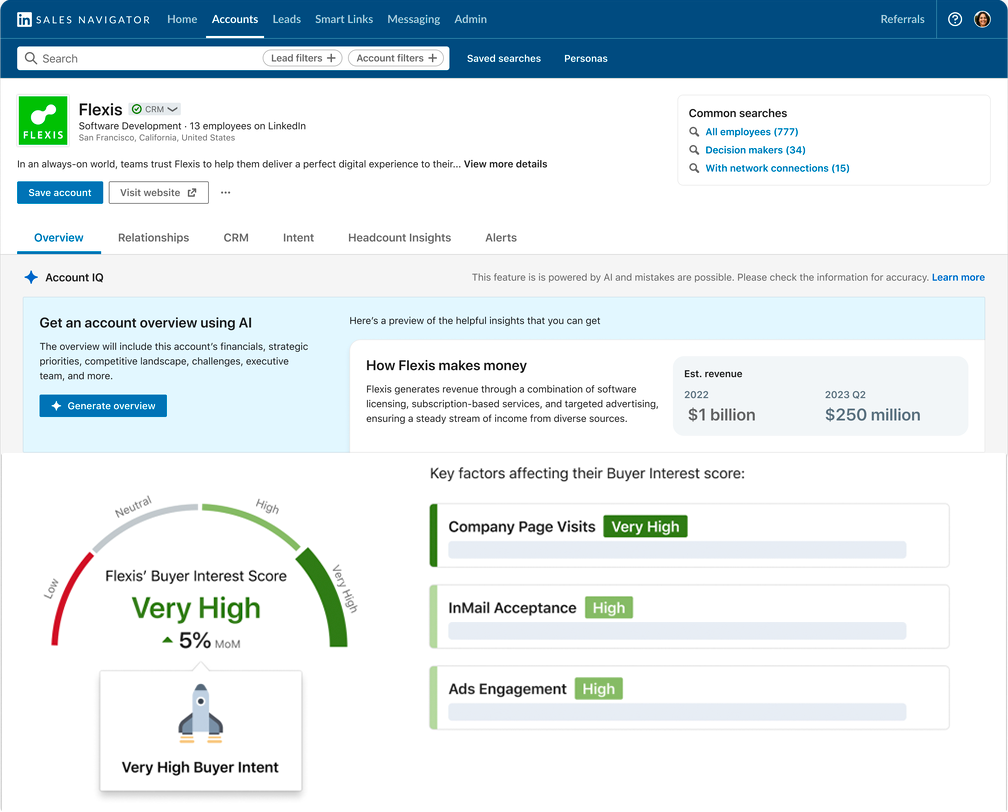Open the three-dot more options menu

point(225,192)
